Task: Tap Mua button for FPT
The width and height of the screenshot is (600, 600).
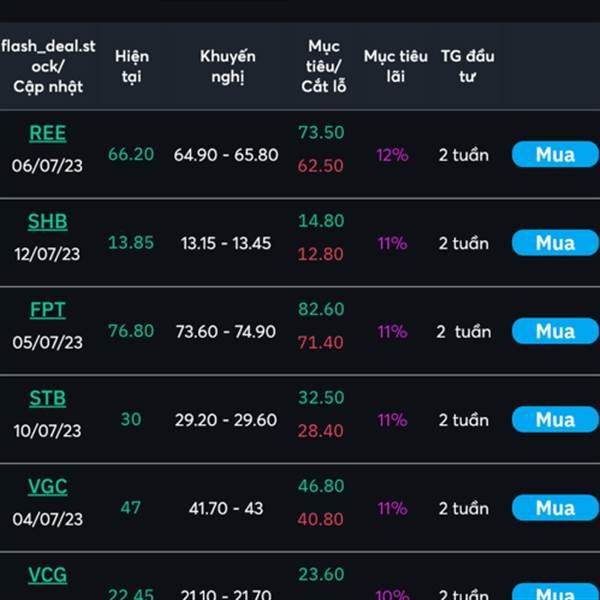Action: coord(555,331)
